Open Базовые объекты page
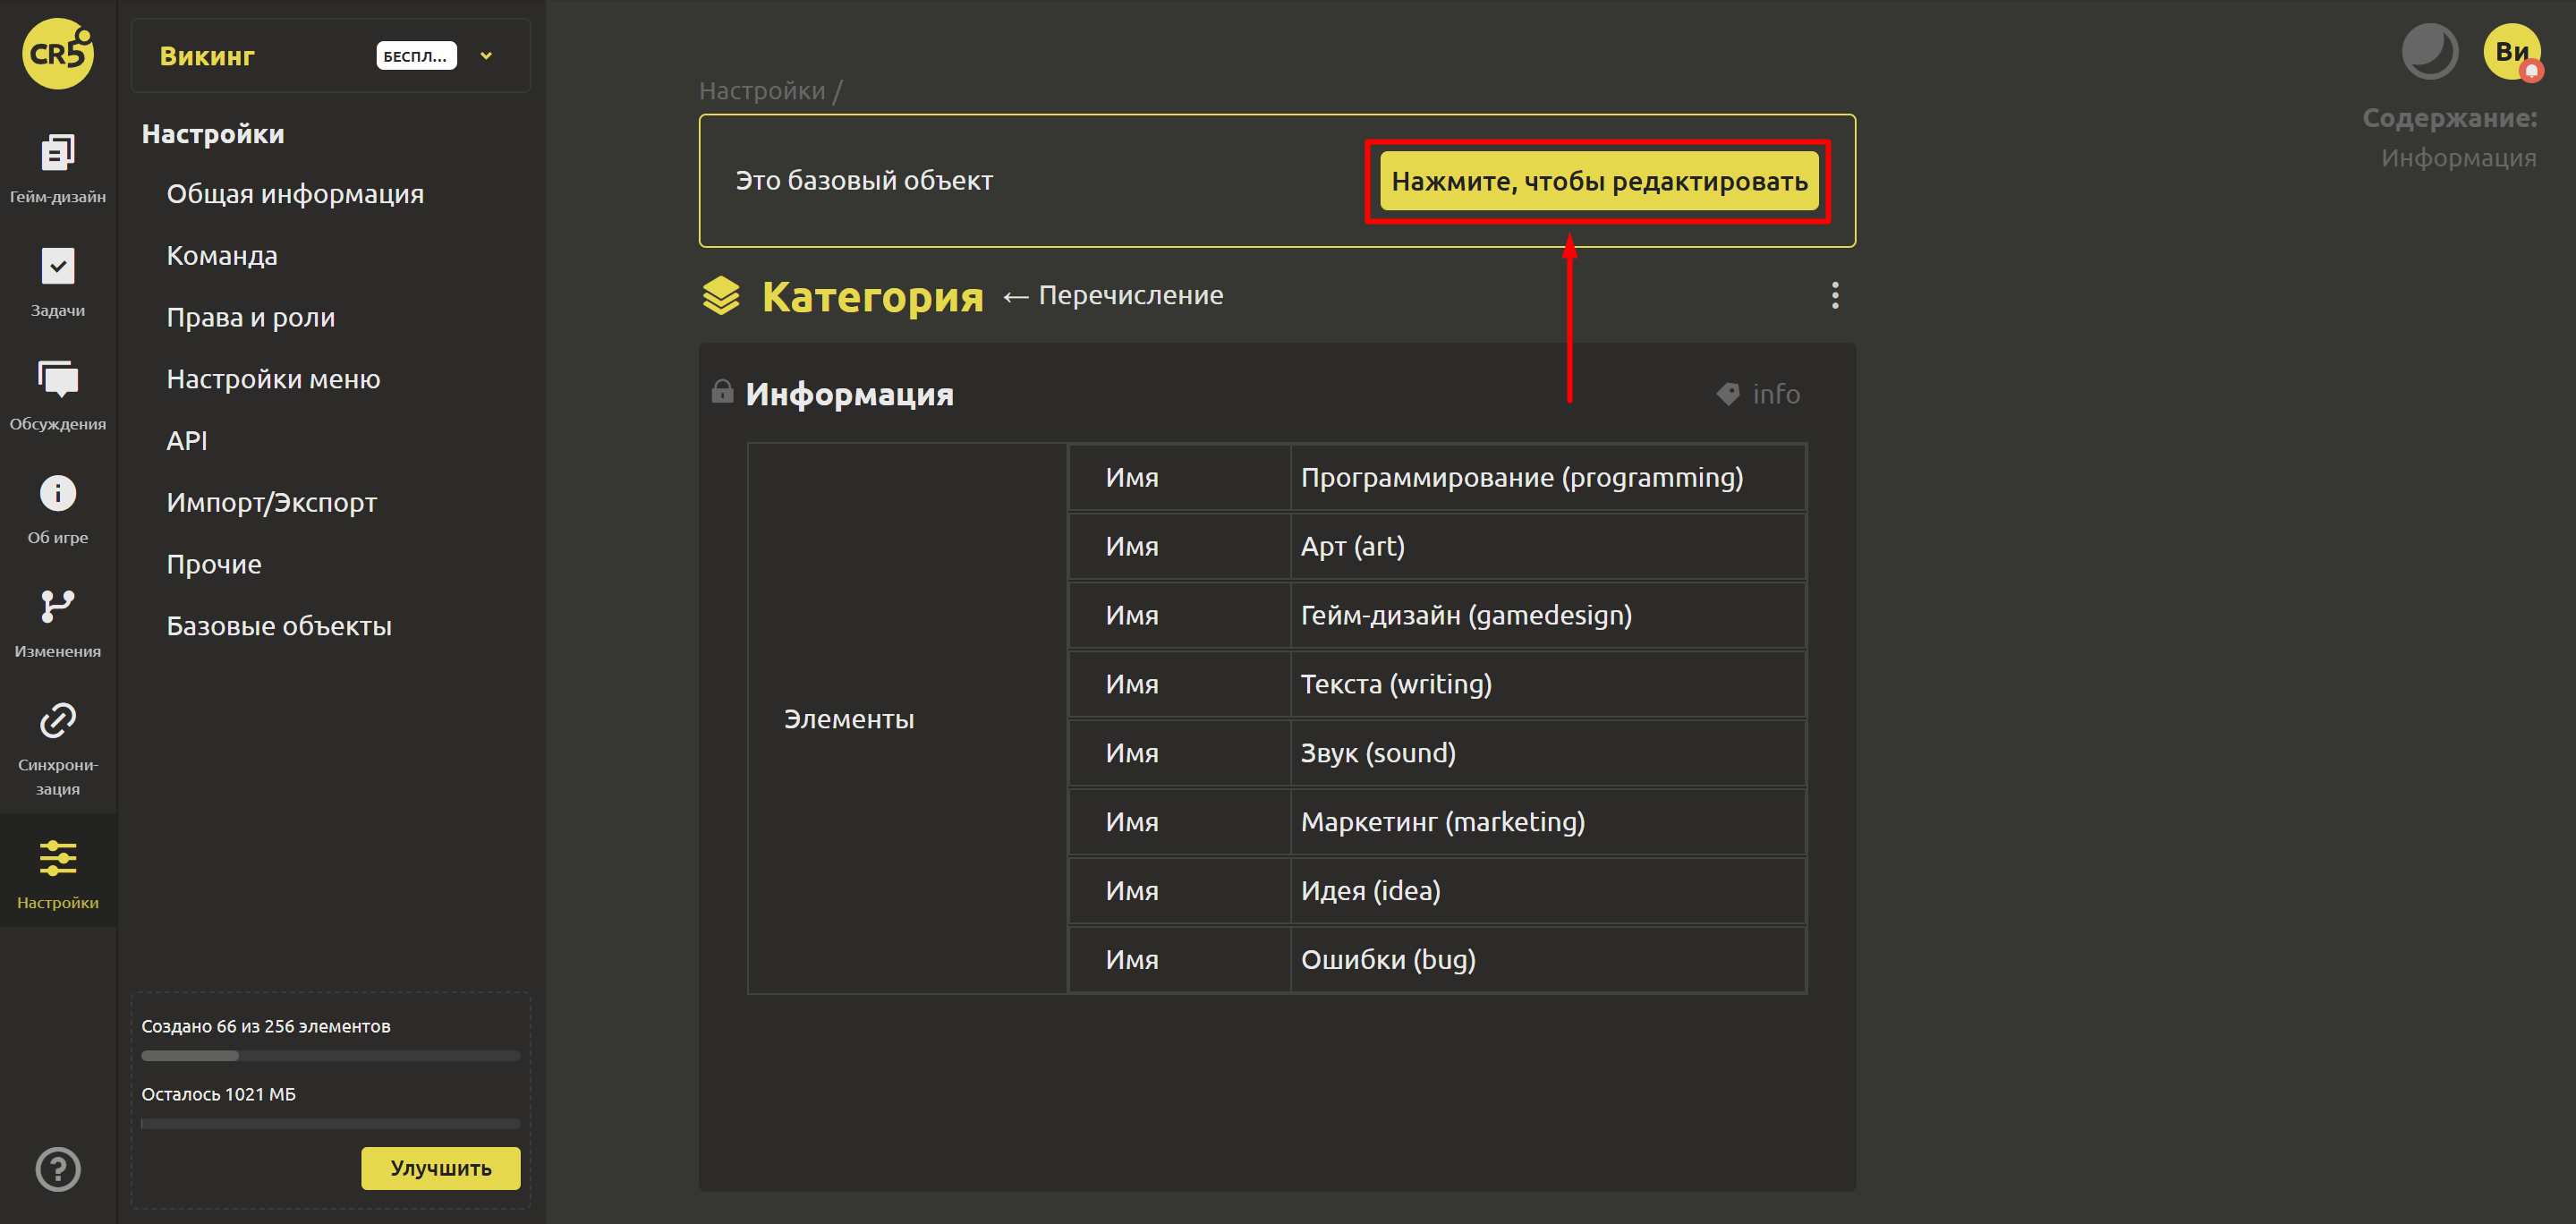Screen dimensions: 2576x1224 [279, 626]
